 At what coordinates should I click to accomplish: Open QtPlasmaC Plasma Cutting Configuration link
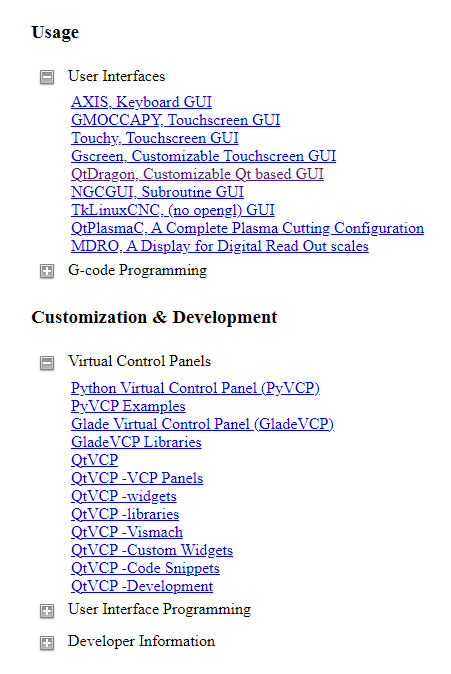coord(248,228)
